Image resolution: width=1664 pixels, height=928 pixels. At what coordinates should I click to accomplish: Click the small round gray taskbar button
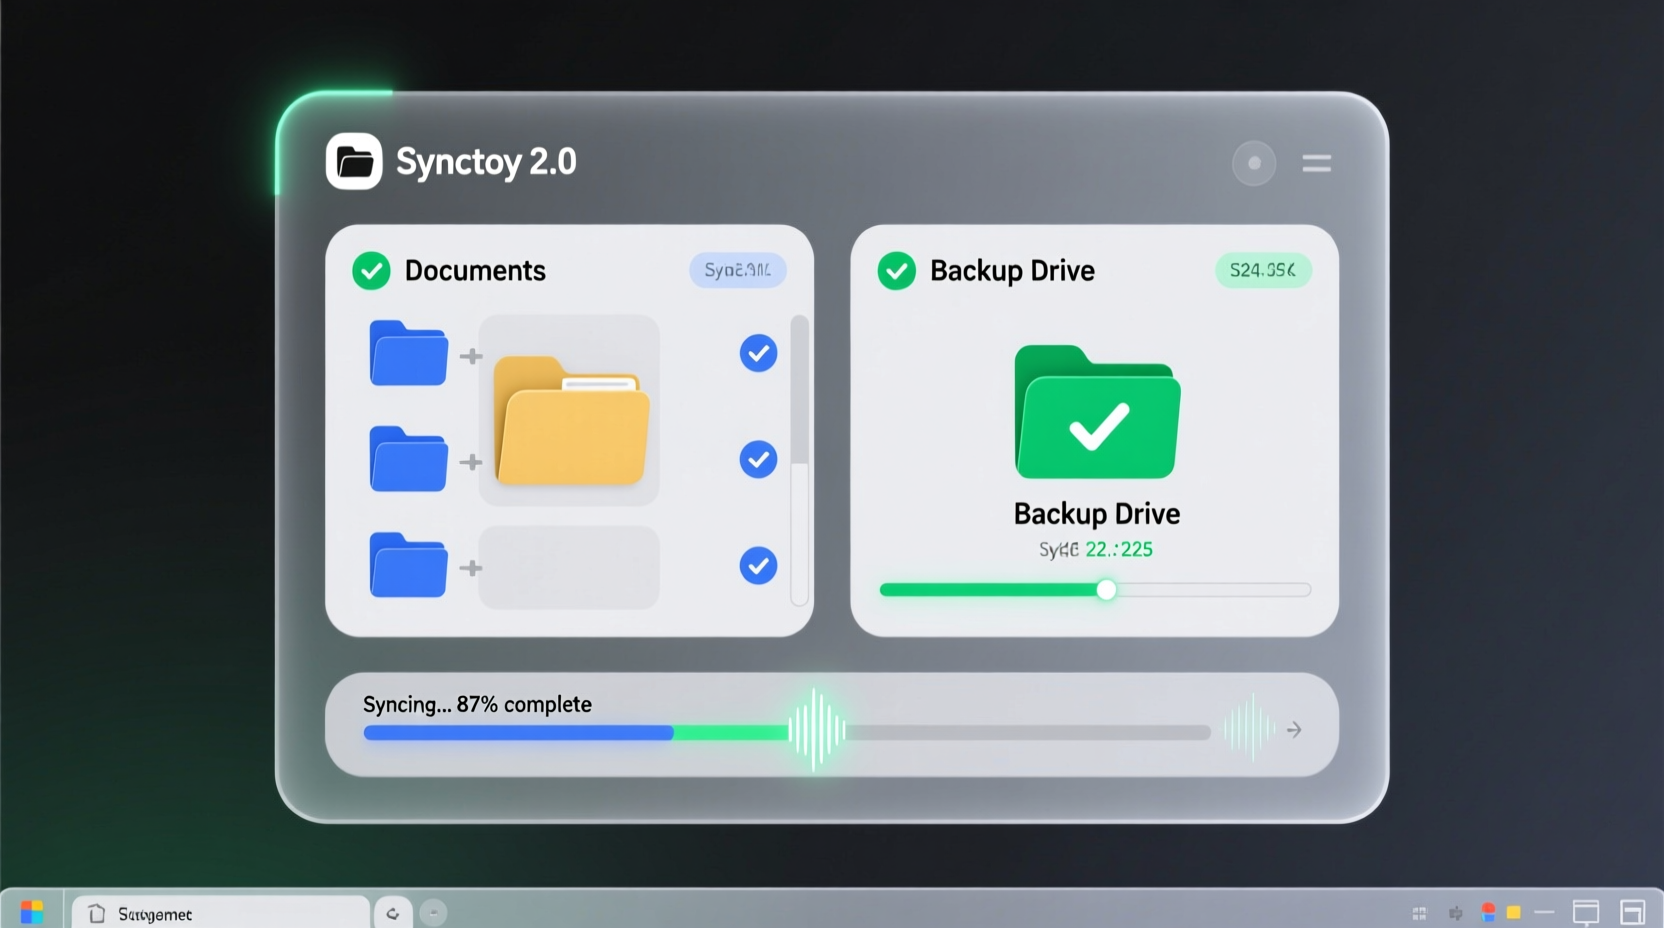tap(433, 913)
